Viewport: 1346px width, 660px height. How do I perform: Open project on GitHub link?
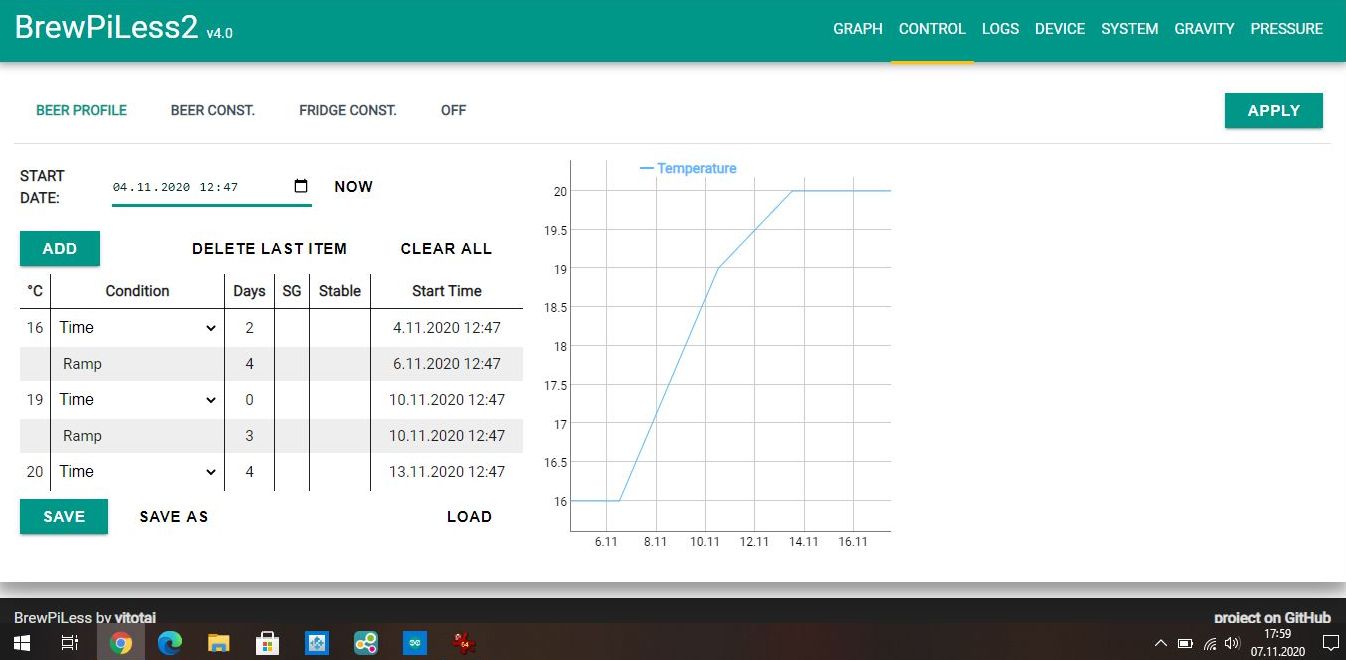[x=1272, y=617]
